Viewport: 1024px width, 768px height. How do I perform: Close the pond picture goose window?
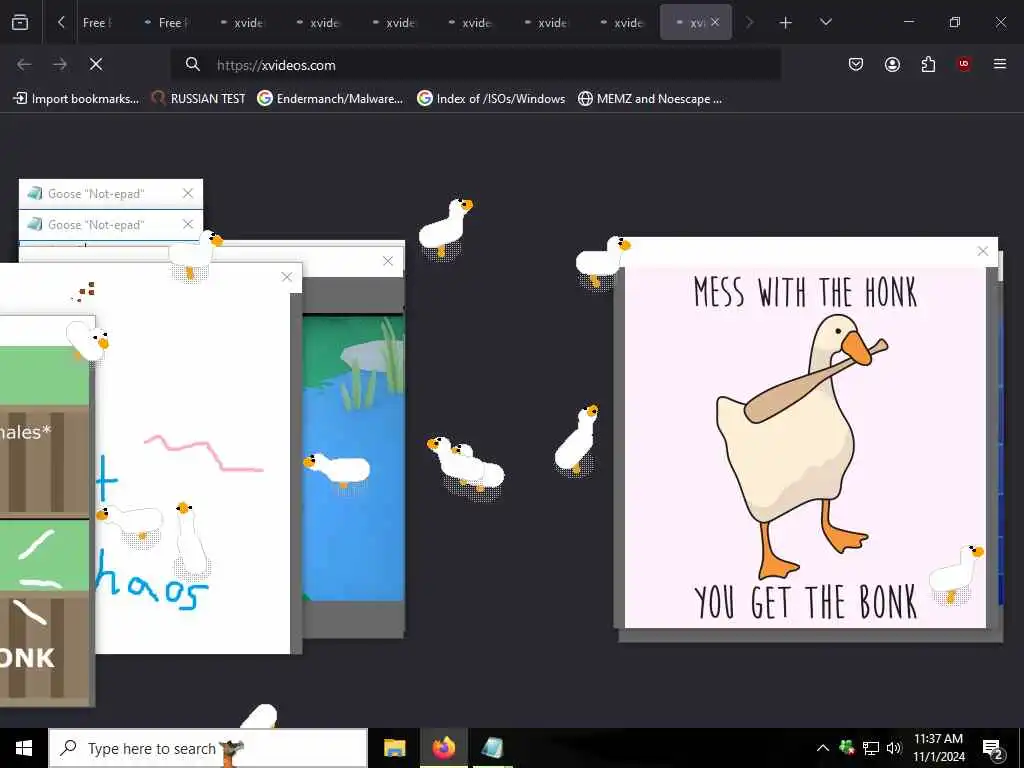click(388, 261)
